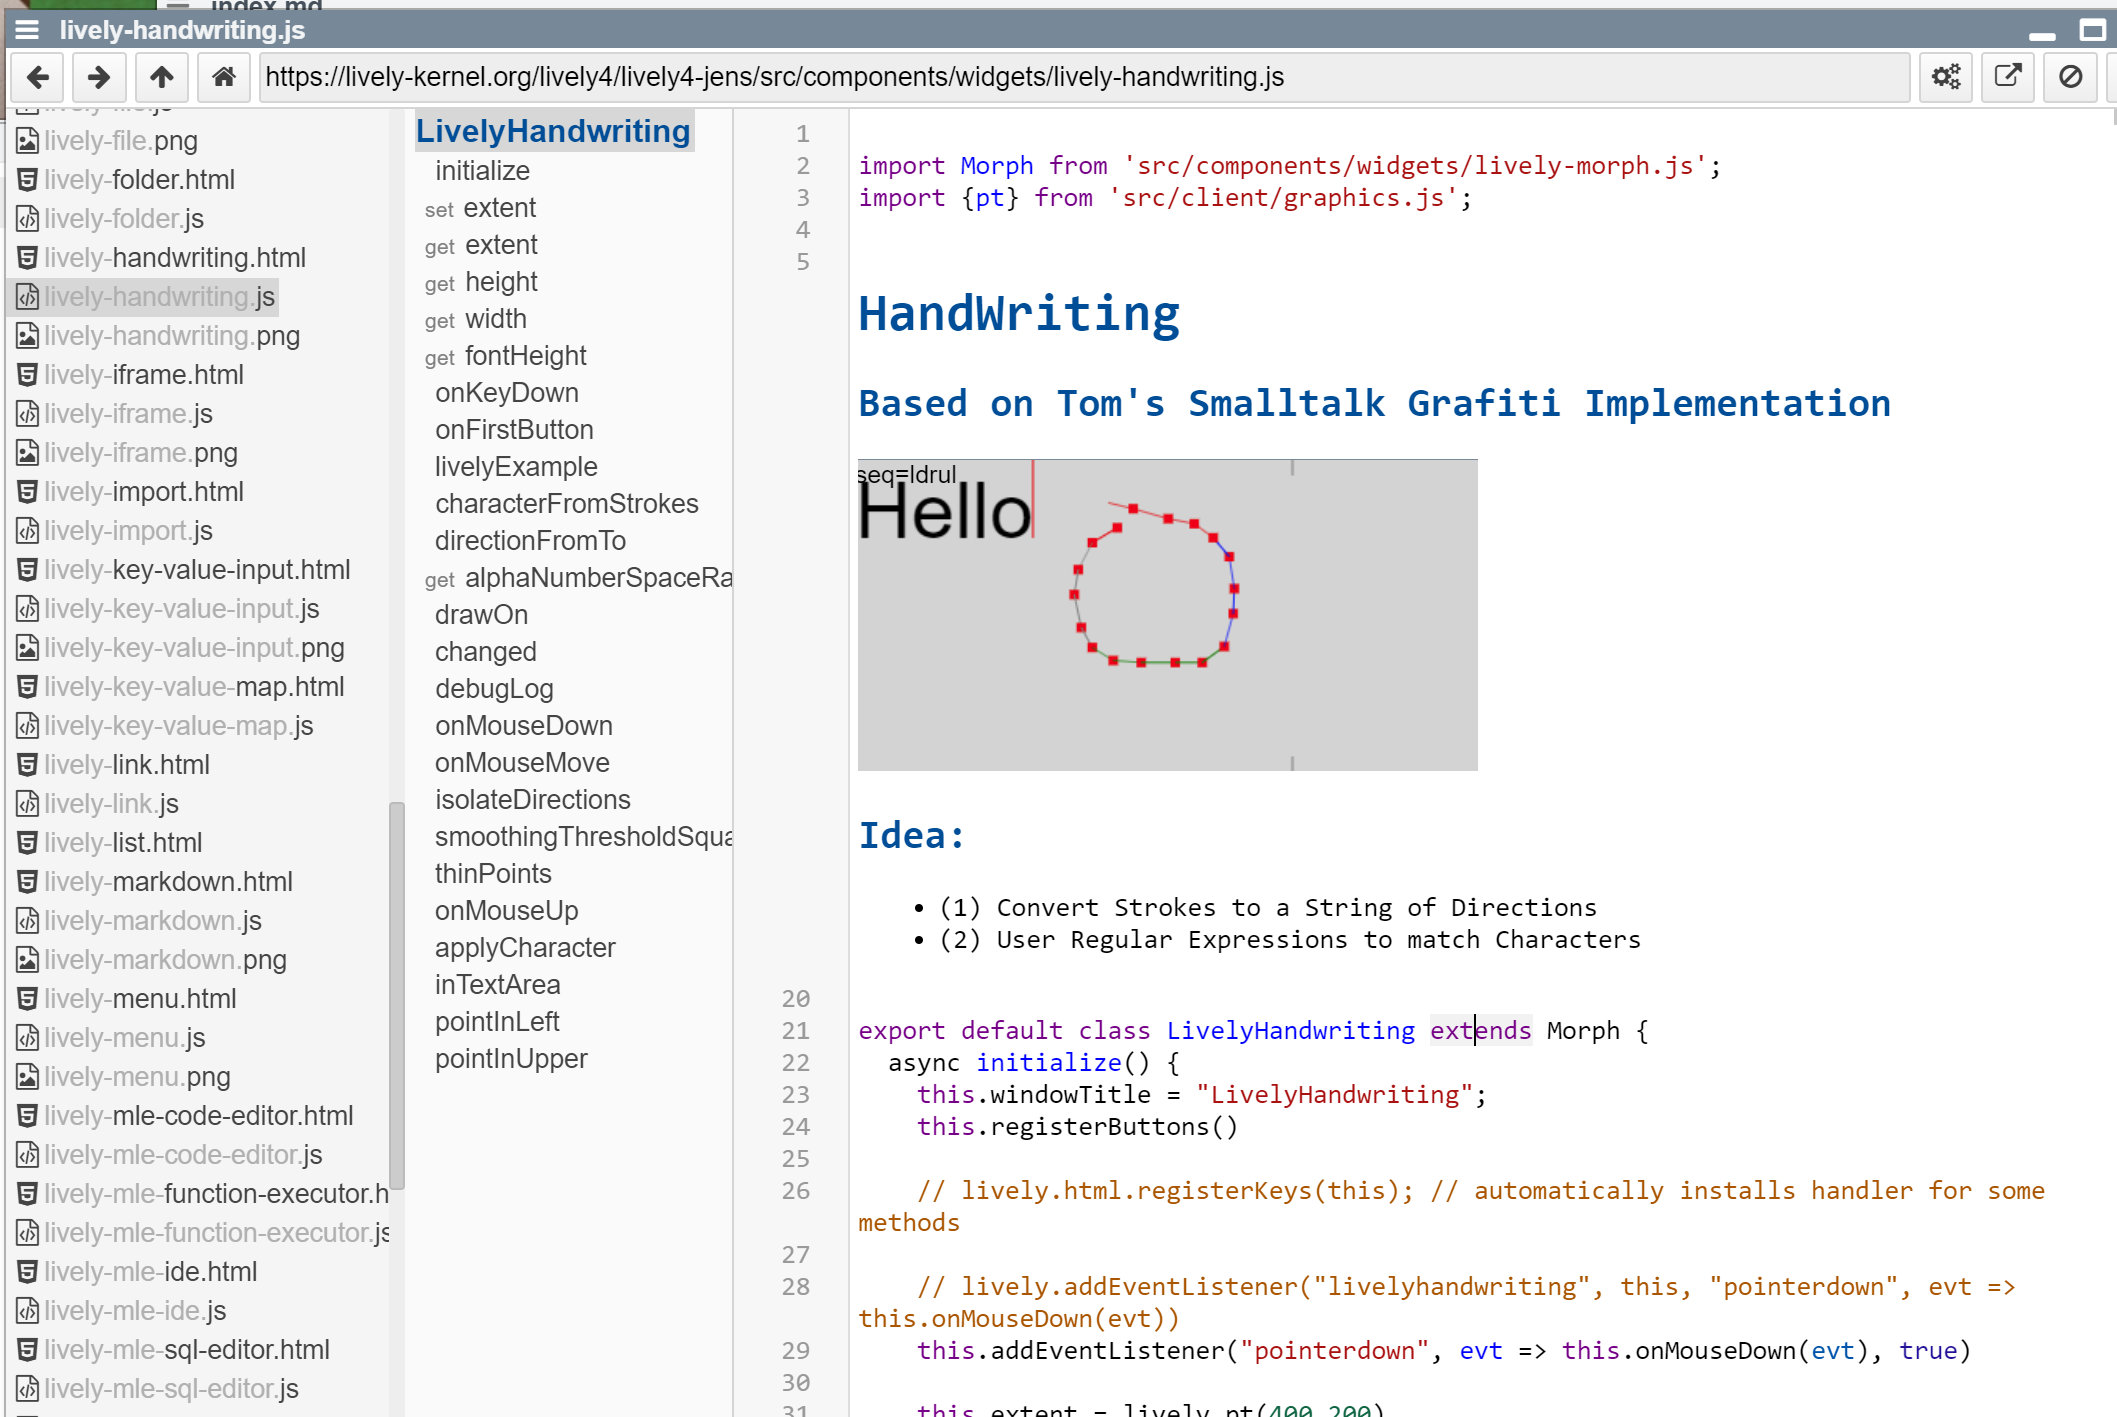The width and height of the screenshot is (2117, 1417).
Task: Open the hamburger menu in title bar
Action: (x=27, y=30)
